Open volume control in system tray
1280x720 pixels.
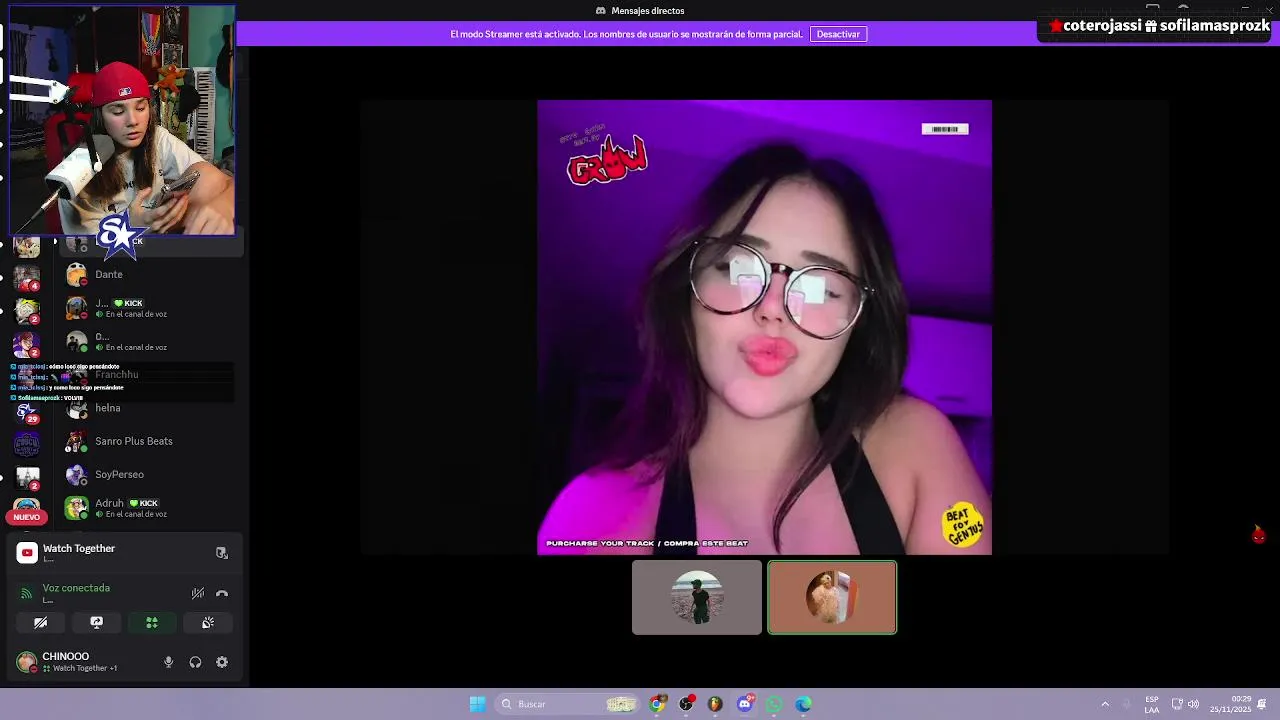(1193, 704)
